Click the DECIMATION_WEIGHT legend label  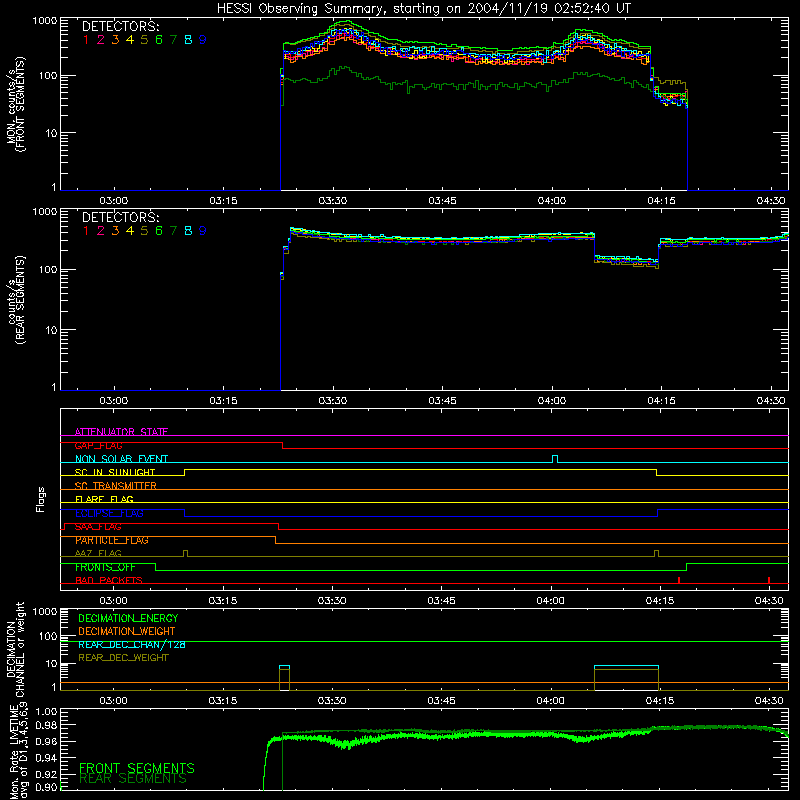coord(127,631)
